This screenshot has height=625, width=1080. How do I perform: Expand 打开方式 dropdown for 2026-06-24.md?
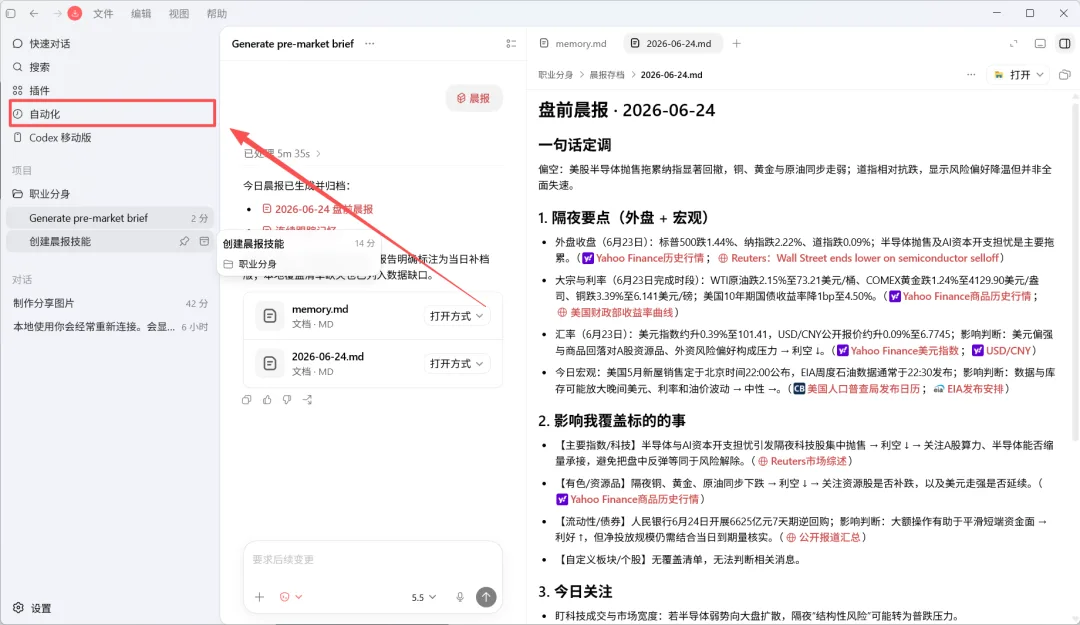click(x=457, y=363)
